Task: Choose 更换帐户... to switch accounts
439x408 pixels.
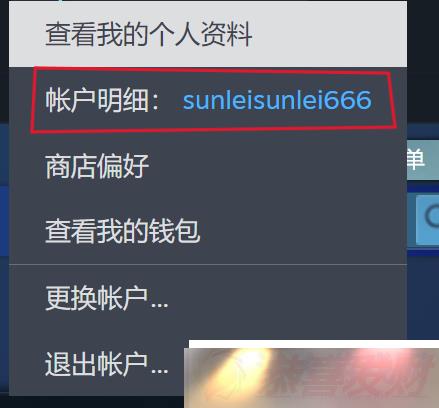Action: 106,298
